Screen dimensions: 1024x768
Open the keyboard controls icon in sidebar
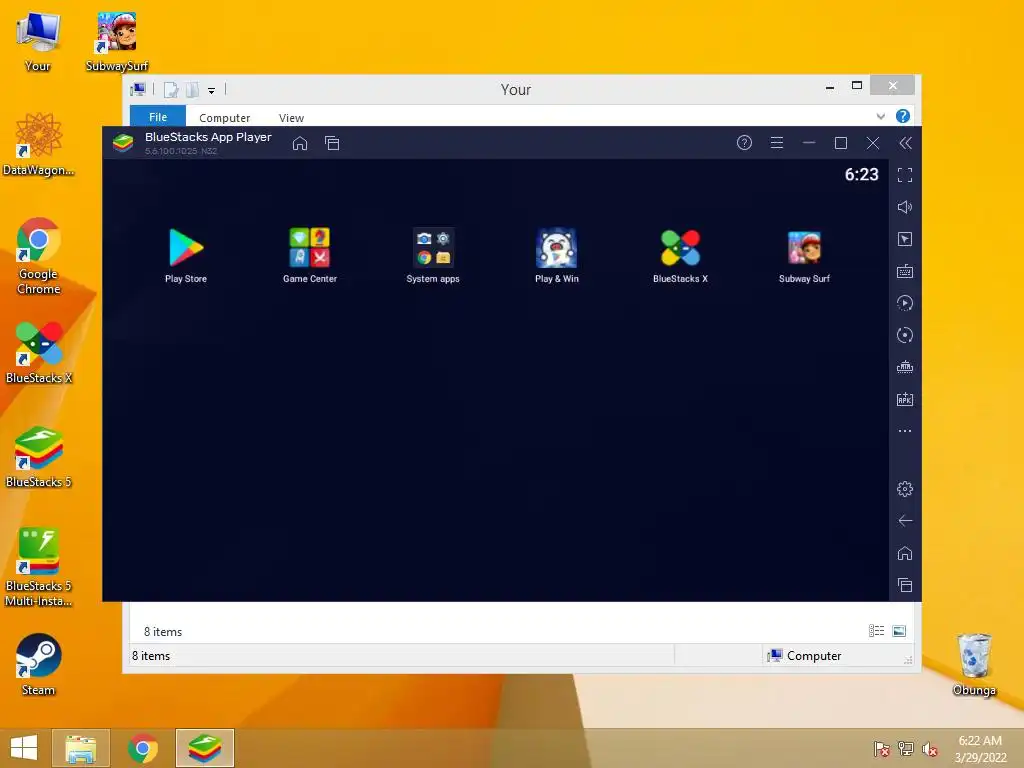(x=904, y=271)
